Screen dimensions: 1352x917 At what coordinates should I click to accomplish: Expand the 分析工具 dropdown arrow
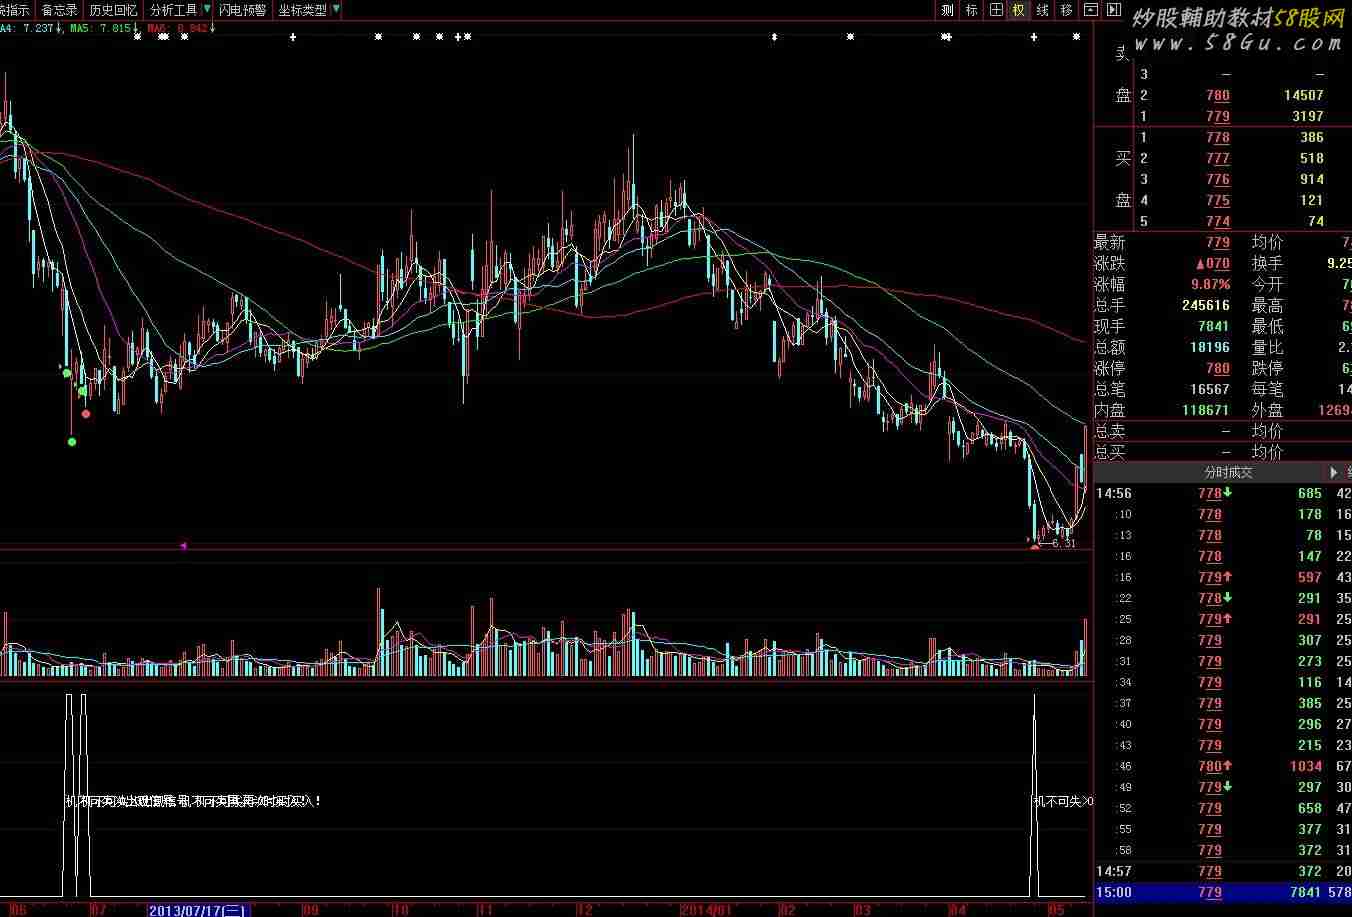coord(207,9)
